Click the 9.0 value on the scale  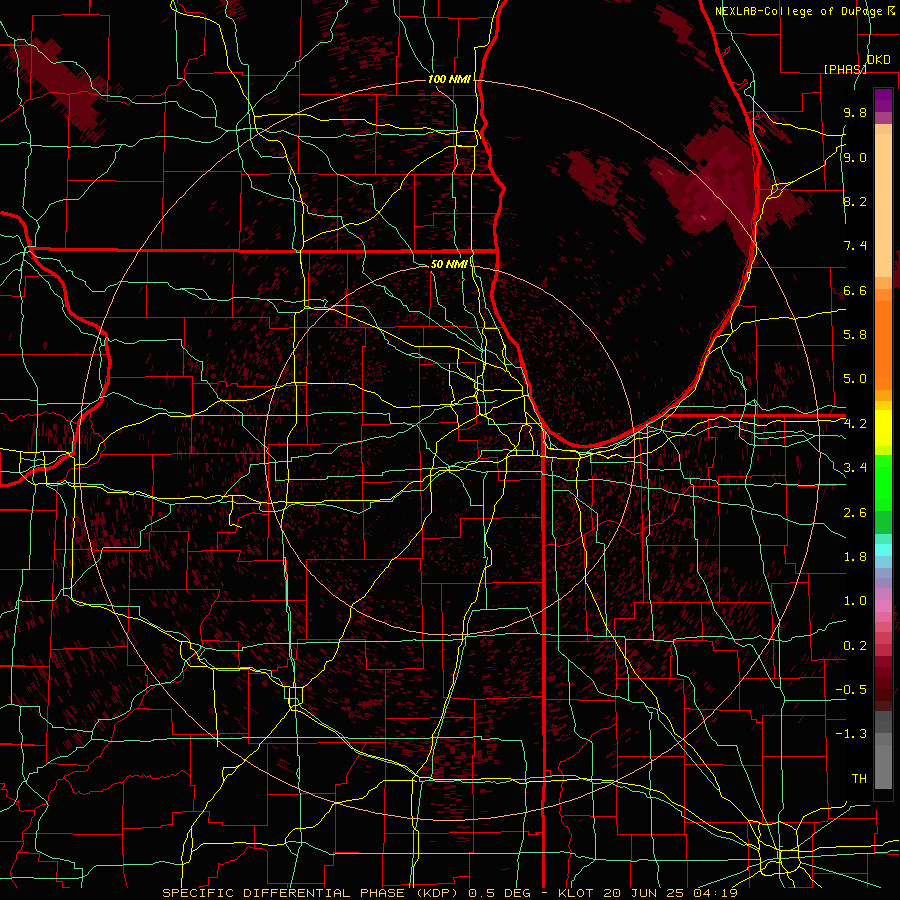855,157
